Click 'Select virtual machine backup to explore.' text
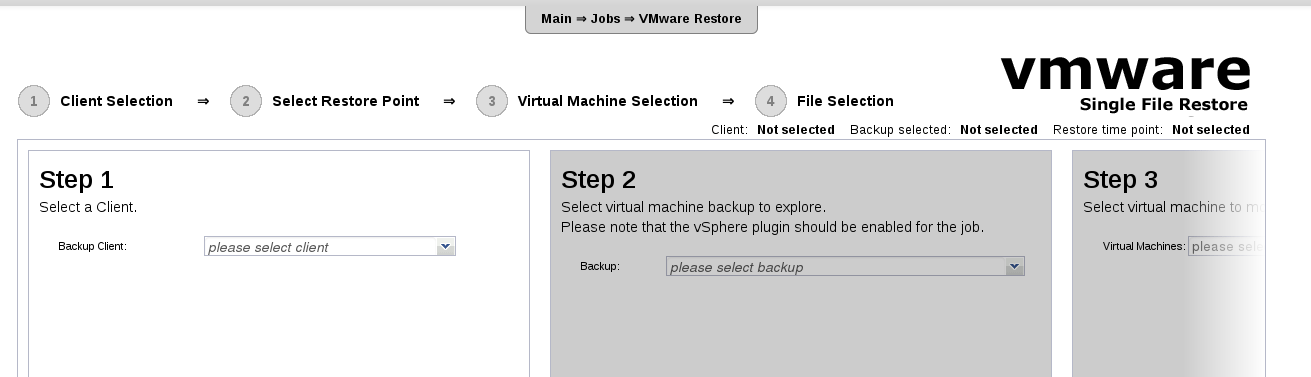Viewport: 1311px width, 377px height. [694, 207]
